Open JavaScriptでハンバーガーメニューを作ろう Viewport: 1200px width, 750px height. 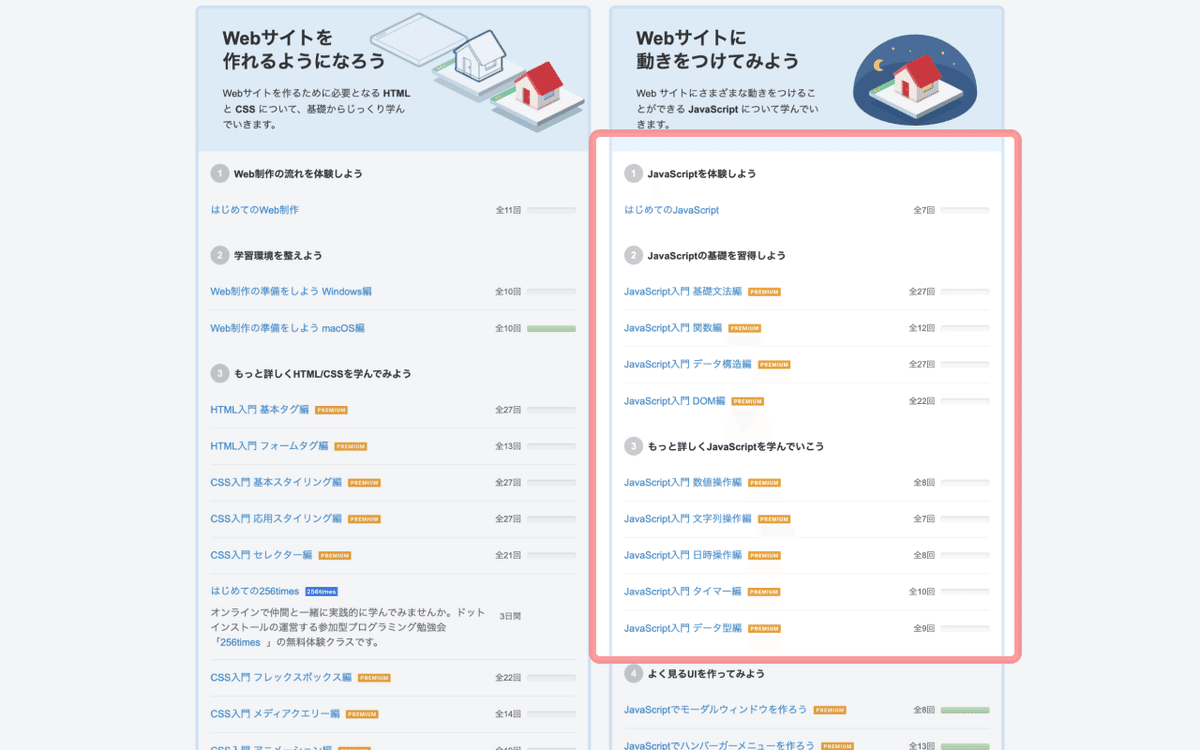click(720, 746)
